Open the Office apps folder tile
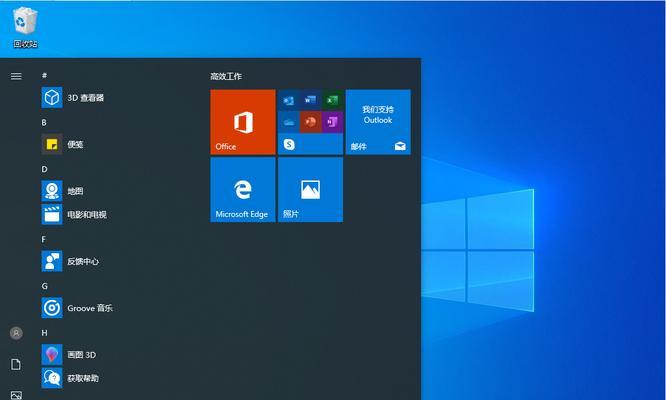Viewport: 666px width, 400px height. click(x=310, y=121)
